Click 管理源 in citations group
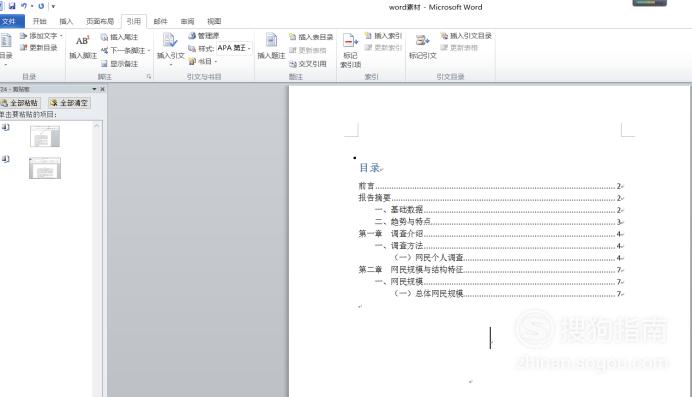The height and width of the screenshot is (397, 692). pos(203,36)
